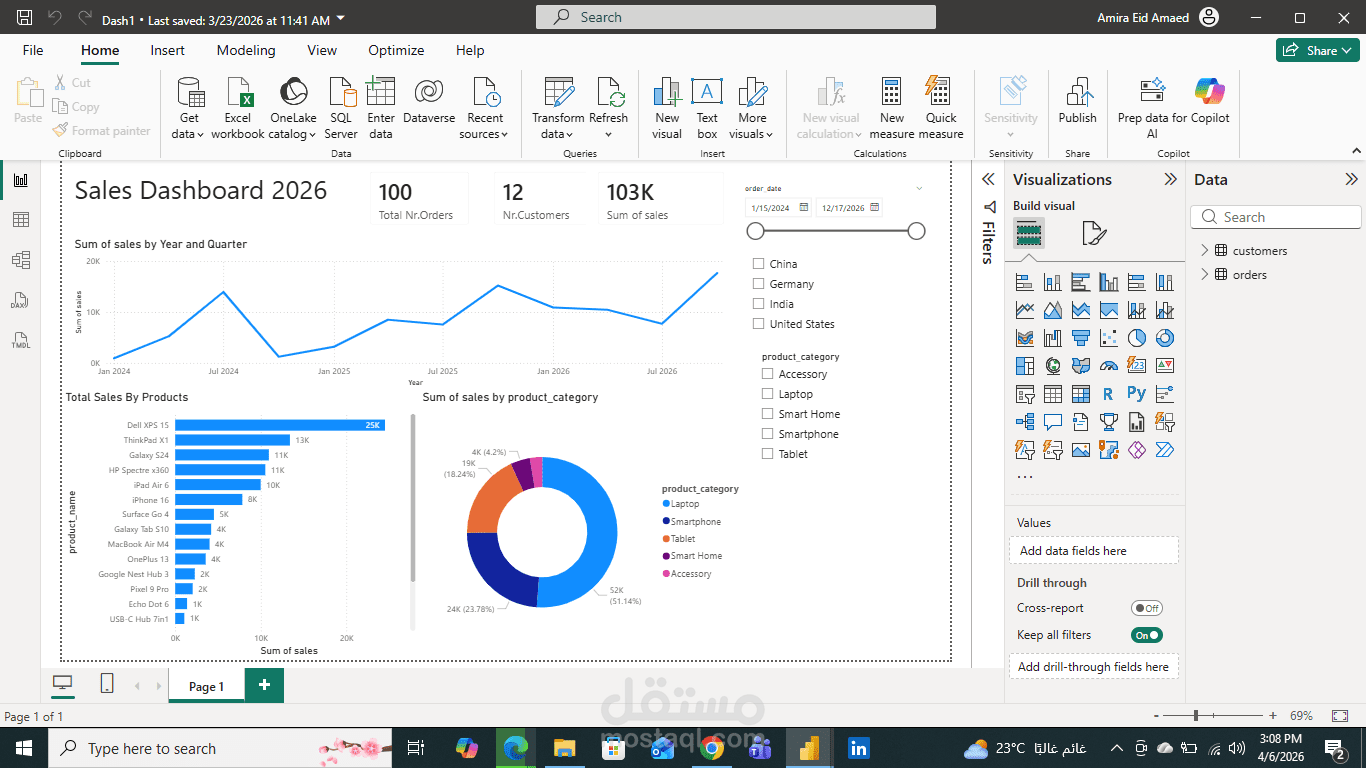Collapse the Data pane

1351,180
